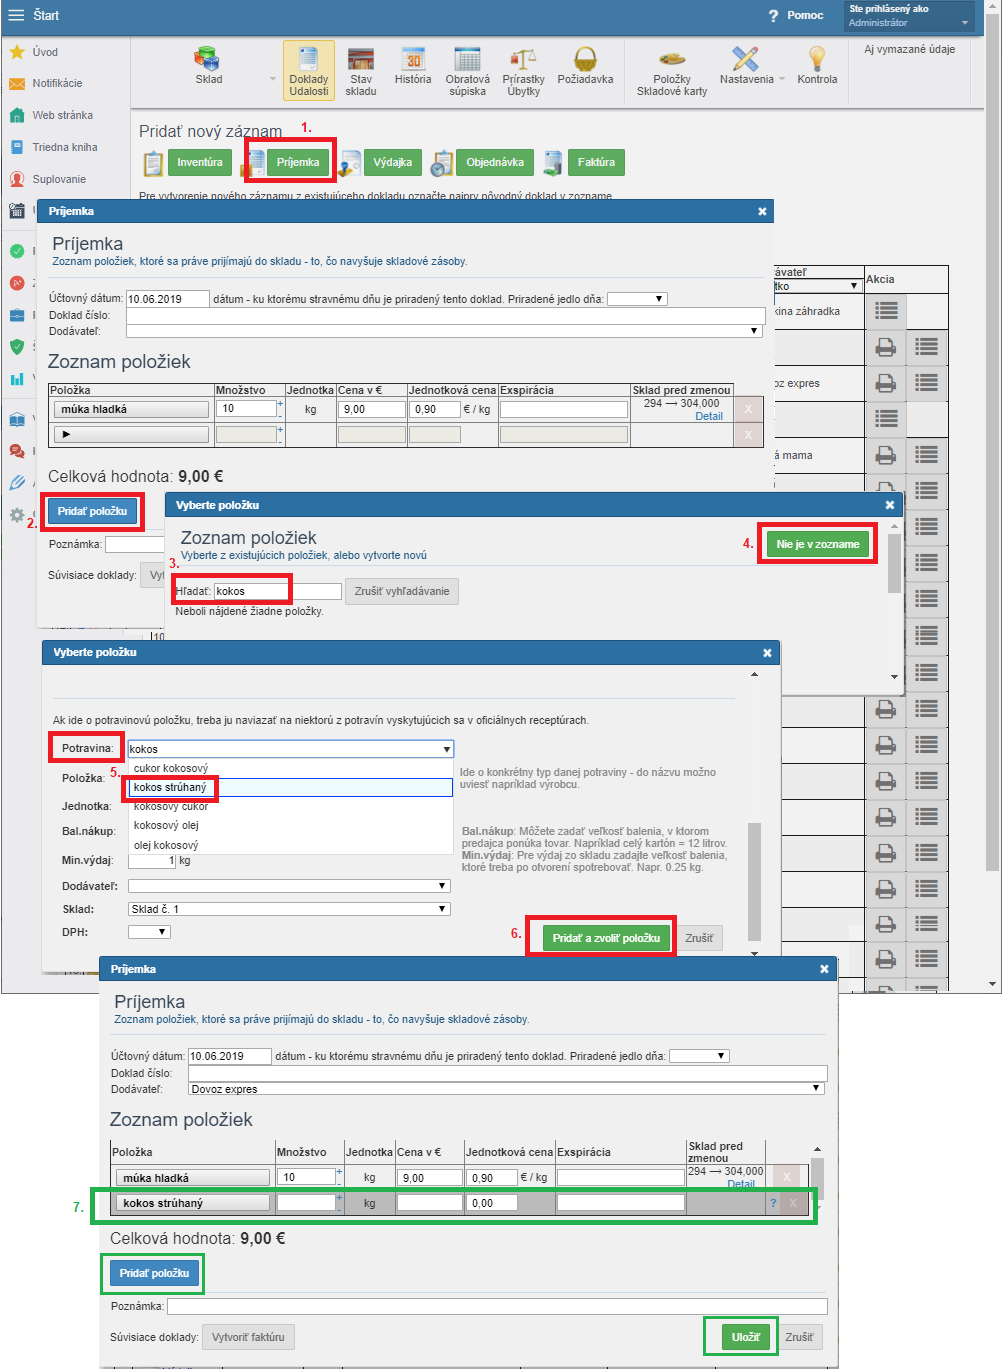Click the green Faktúra button
The image size is (1002, 1372).
pyautogui.click(x=596, y=162)
